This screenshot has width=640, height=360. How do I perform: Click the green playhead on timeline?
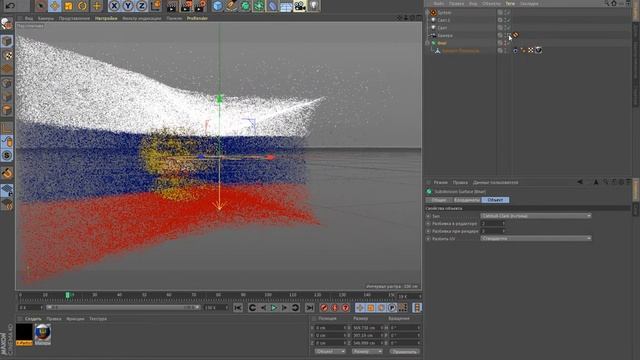tap(68, 295)
